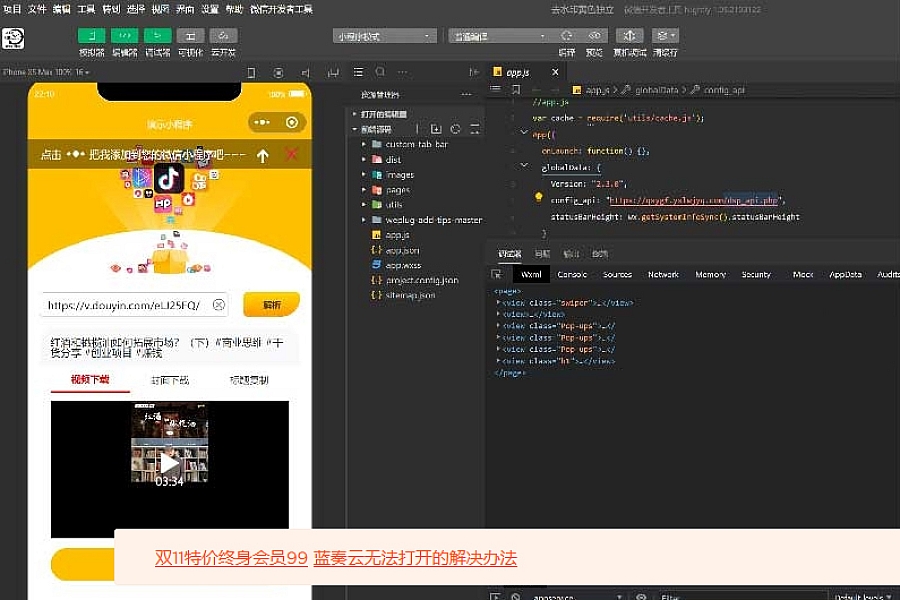Click the 双11特价终身会员99 link

[x=231, y=558]
